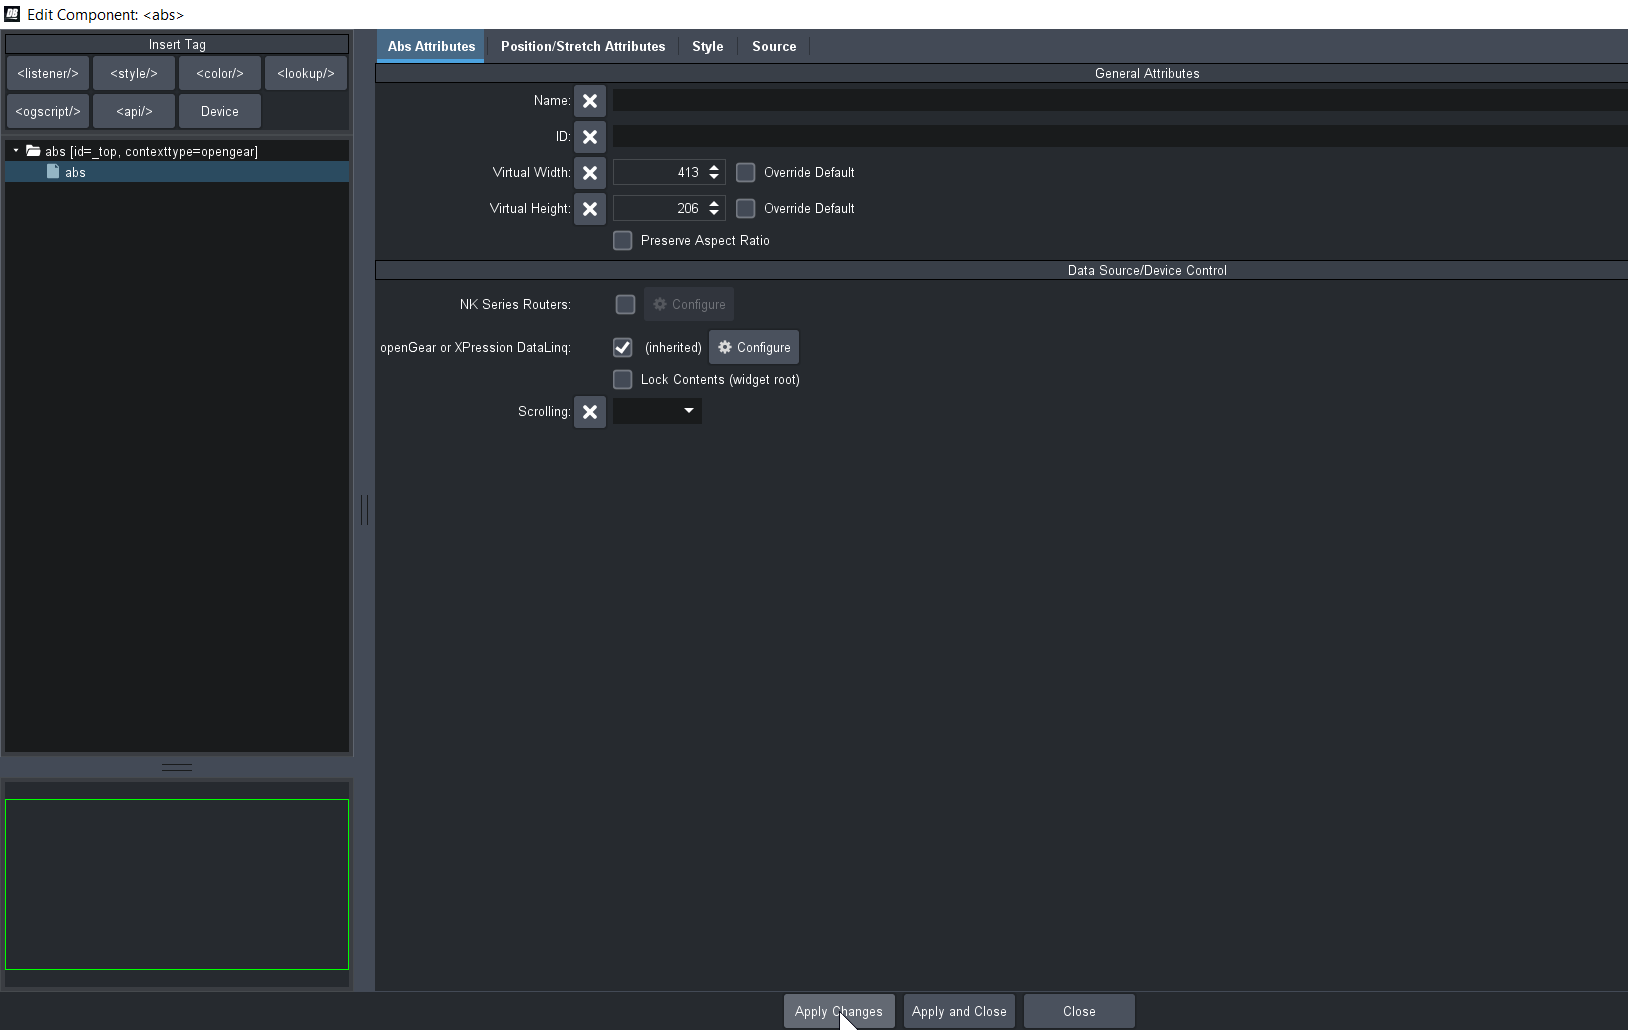Insert a style tag
The width and height of the screenshot is (1628, 1030).
click(134, 74)
